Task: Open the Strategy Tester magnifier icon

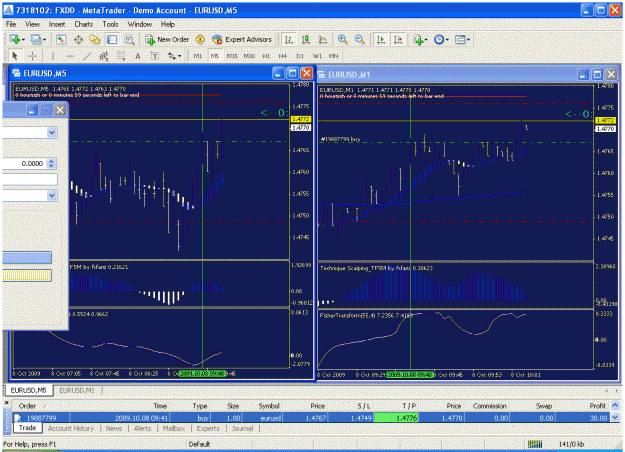Action: click(129, 39)
